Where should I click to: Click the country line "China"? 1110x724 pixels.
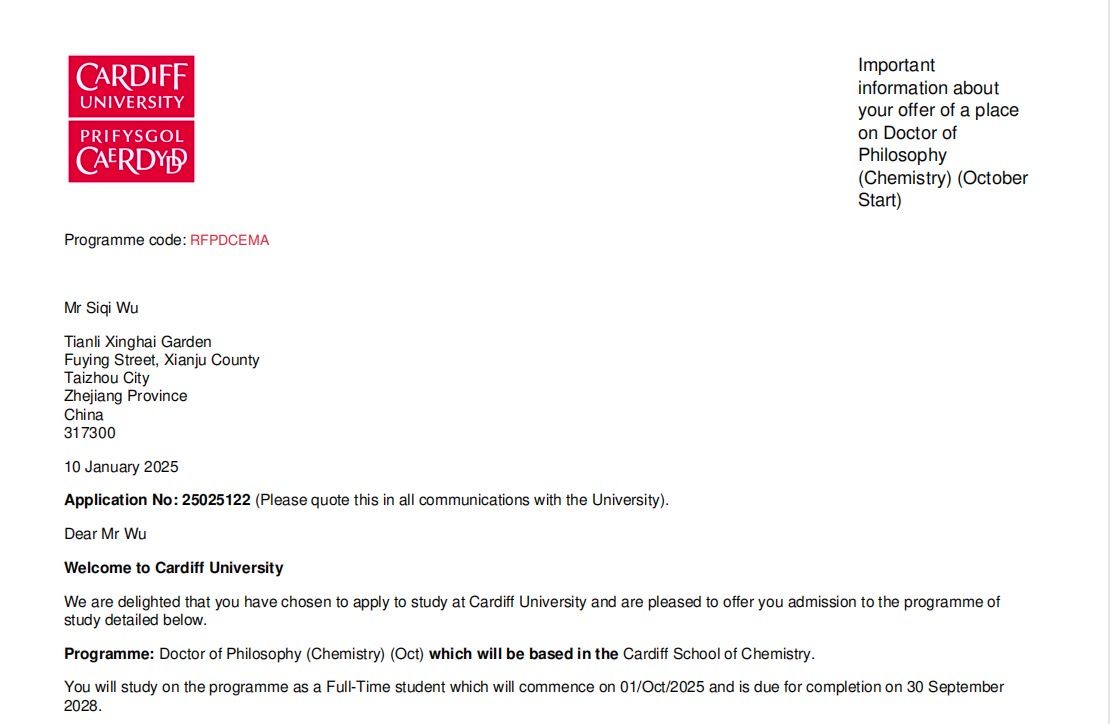pyautogui.click(x=84, y=415)
